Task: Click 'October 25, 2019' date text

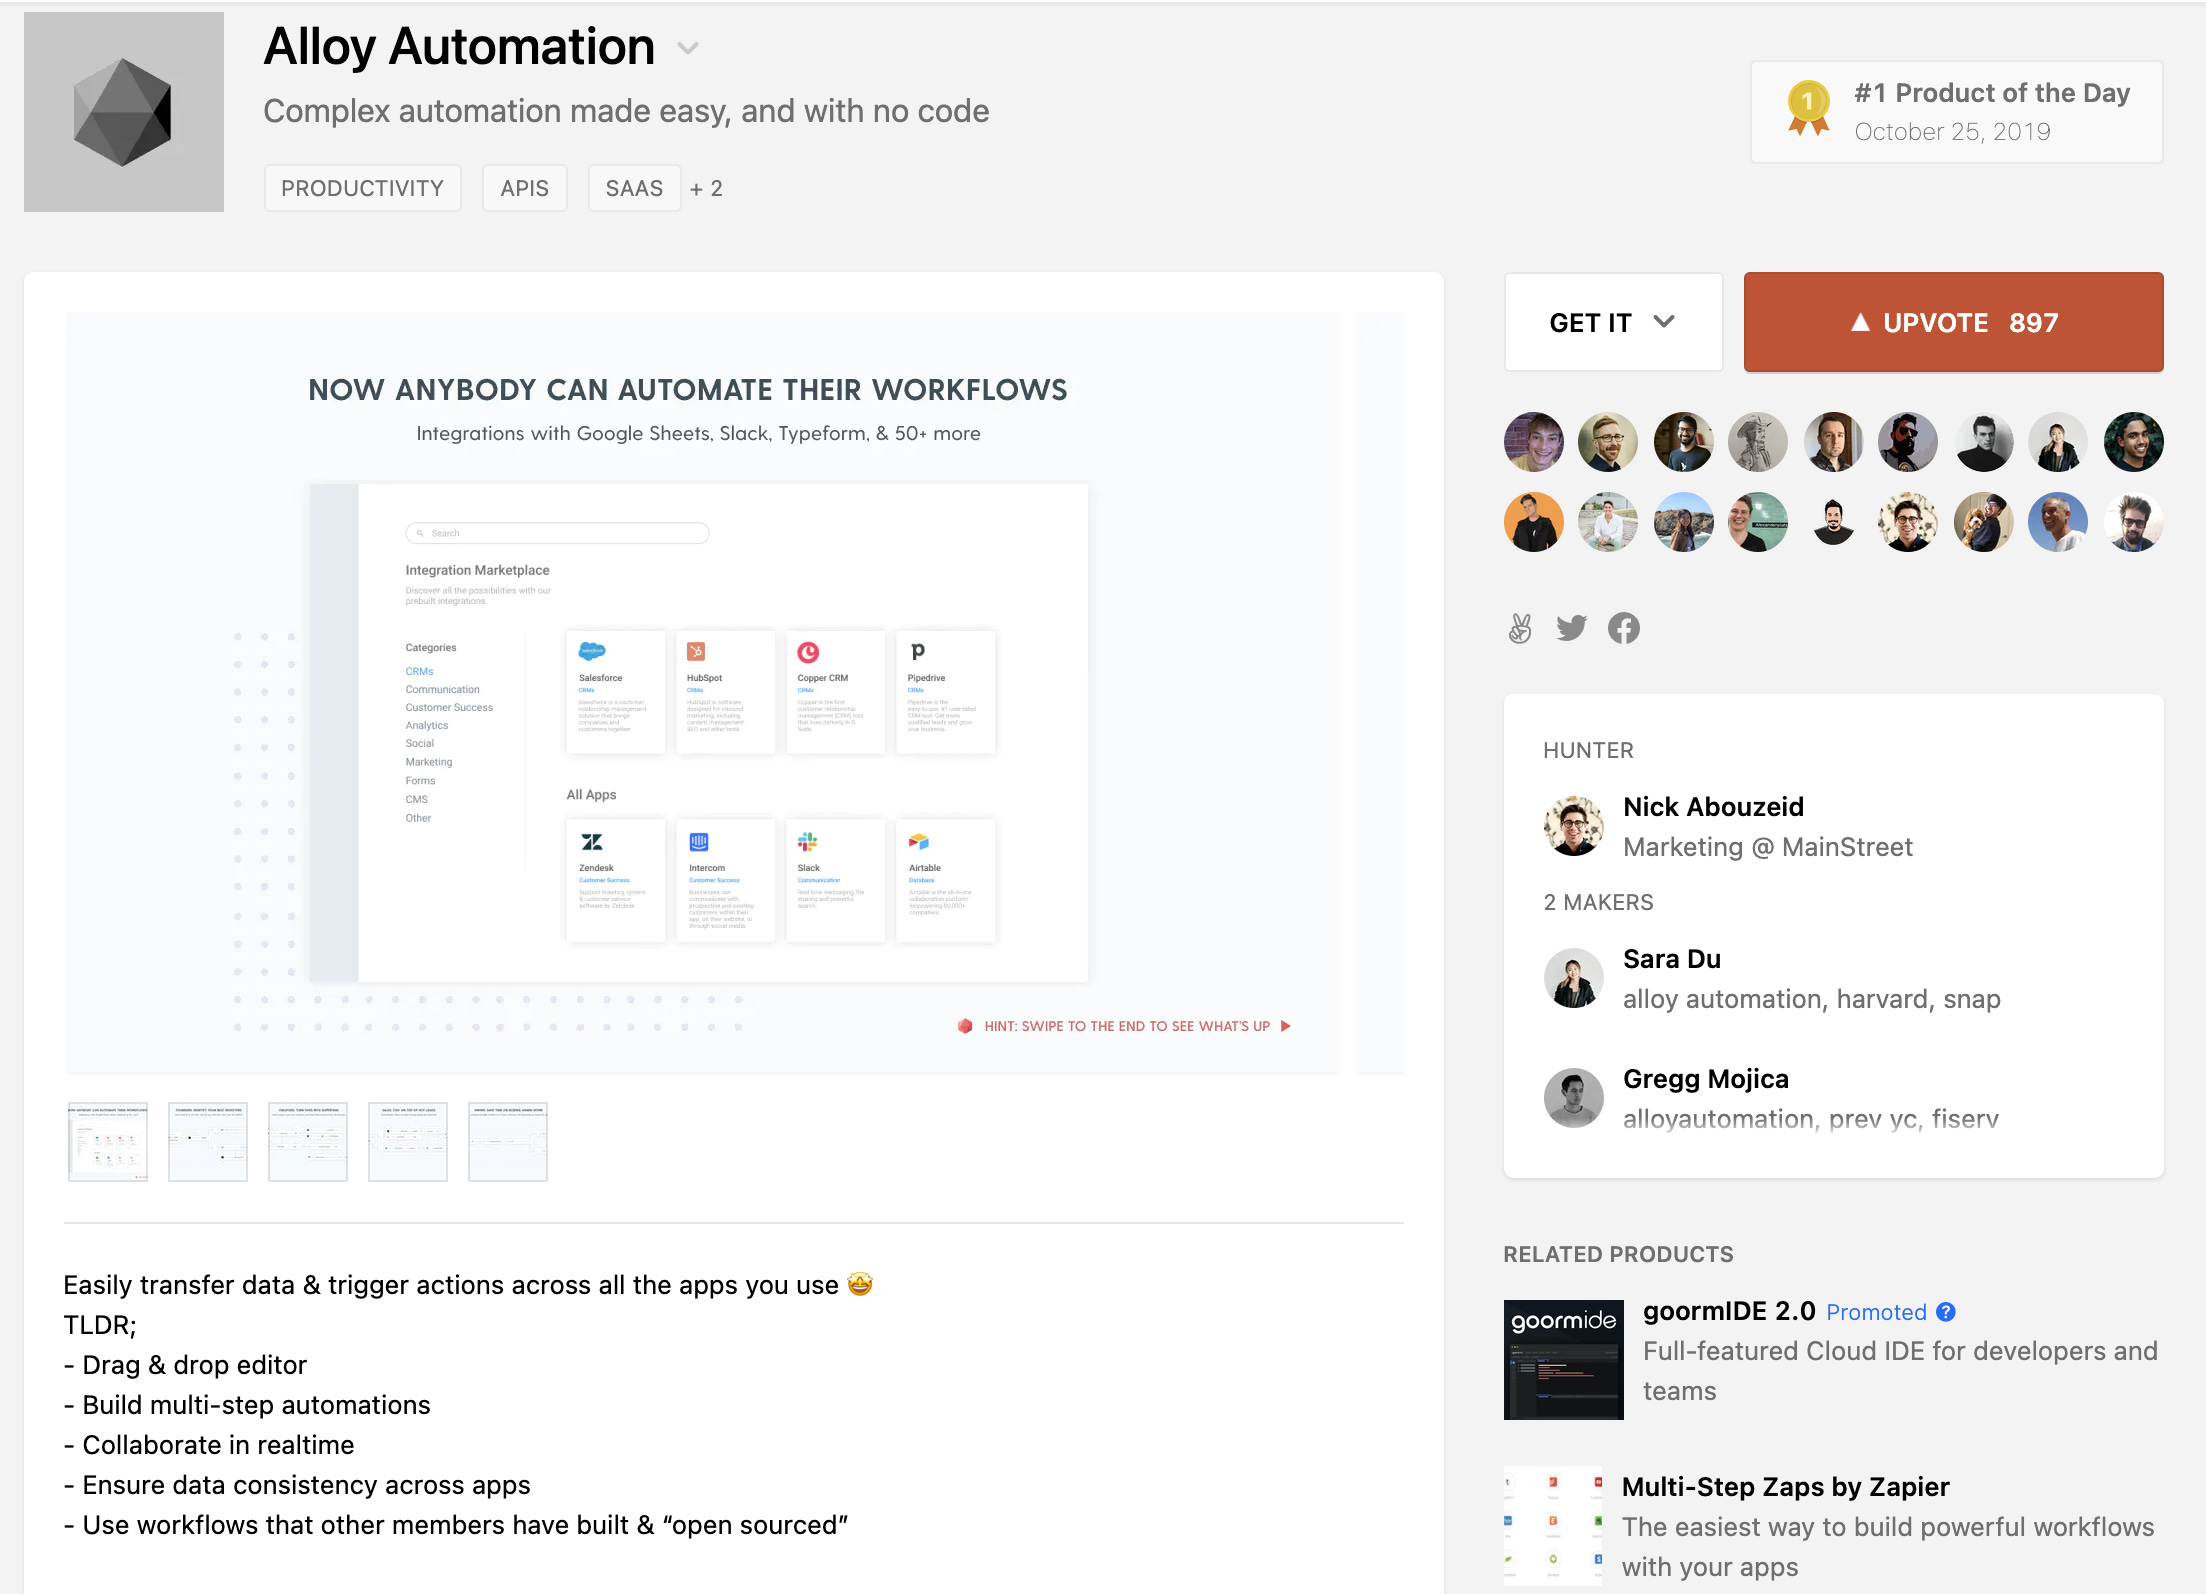Action: coord(1952,131)
